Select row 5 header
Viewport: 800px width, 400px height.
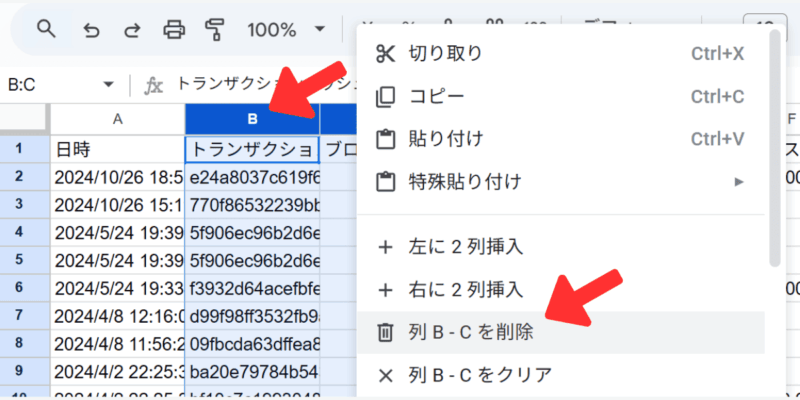(x=25, y=259)
